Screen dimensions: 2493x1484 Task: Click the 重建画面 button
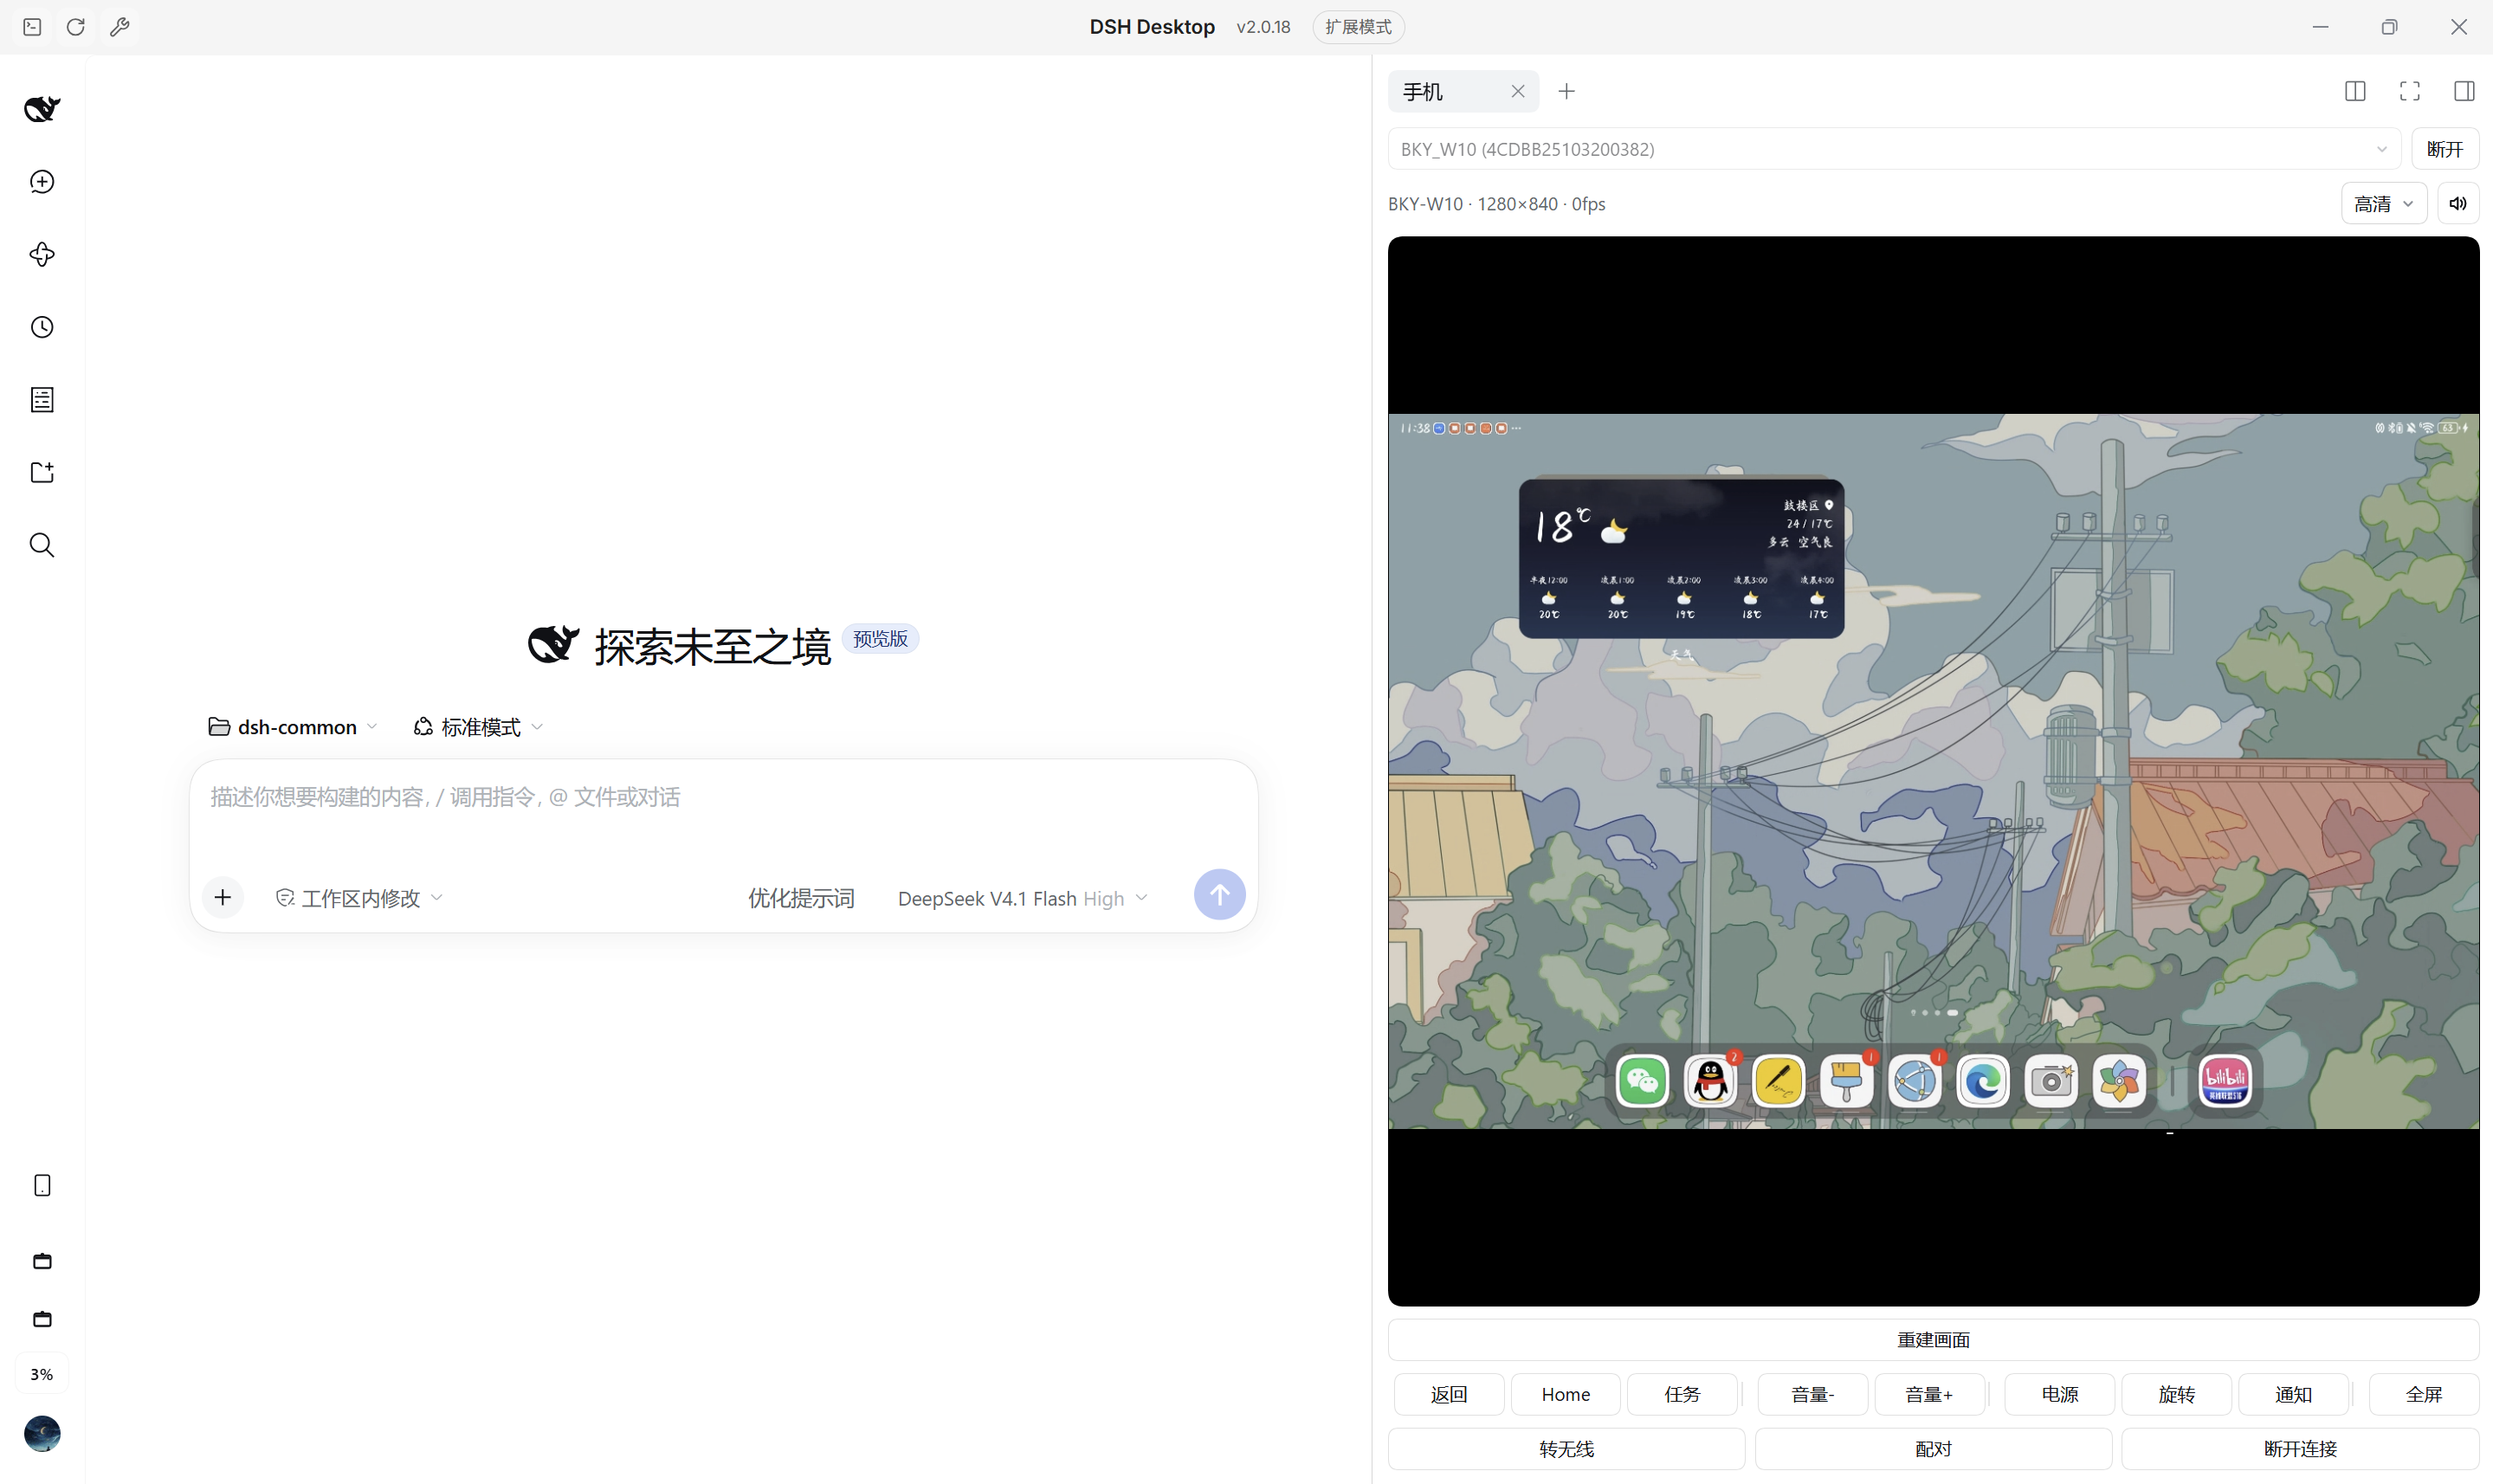click(1933, 1339)
